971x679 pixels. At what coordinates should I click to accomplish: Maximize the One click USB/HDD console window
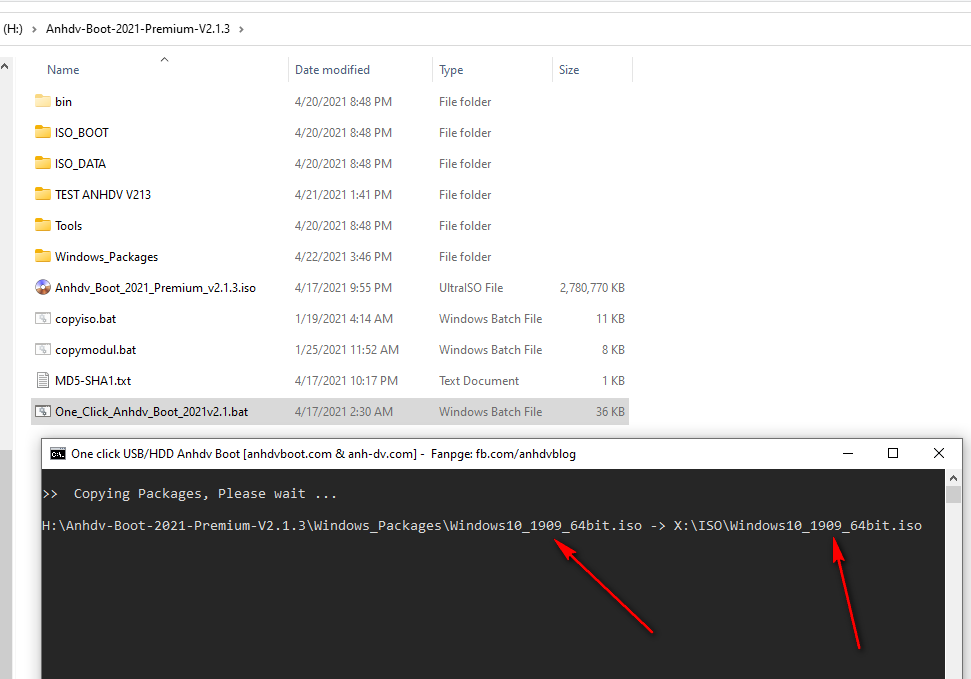pos(893,453)
